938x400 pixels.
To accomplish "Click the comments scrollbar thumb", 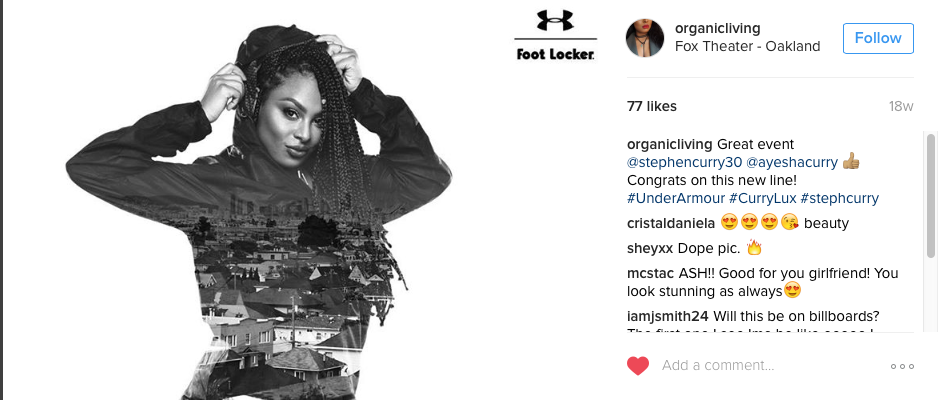I will pyautogui.click(x=931, y=196).
